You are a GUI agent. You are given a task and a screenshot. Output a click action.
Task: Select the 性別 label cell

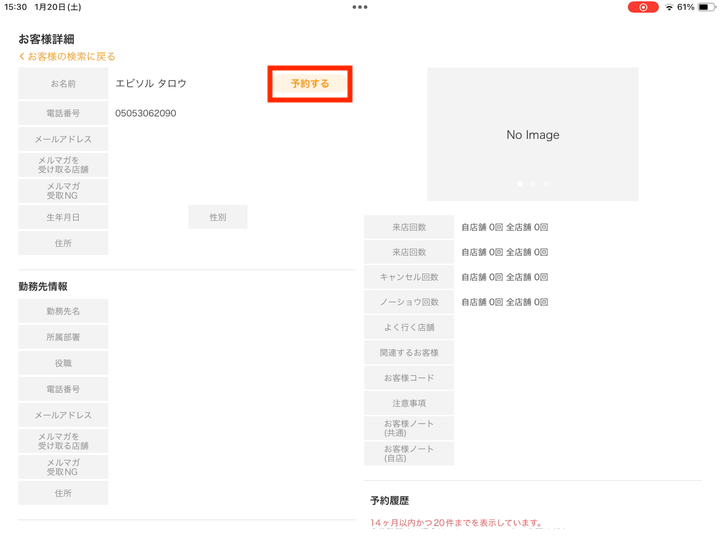click(x=218, y=217)
